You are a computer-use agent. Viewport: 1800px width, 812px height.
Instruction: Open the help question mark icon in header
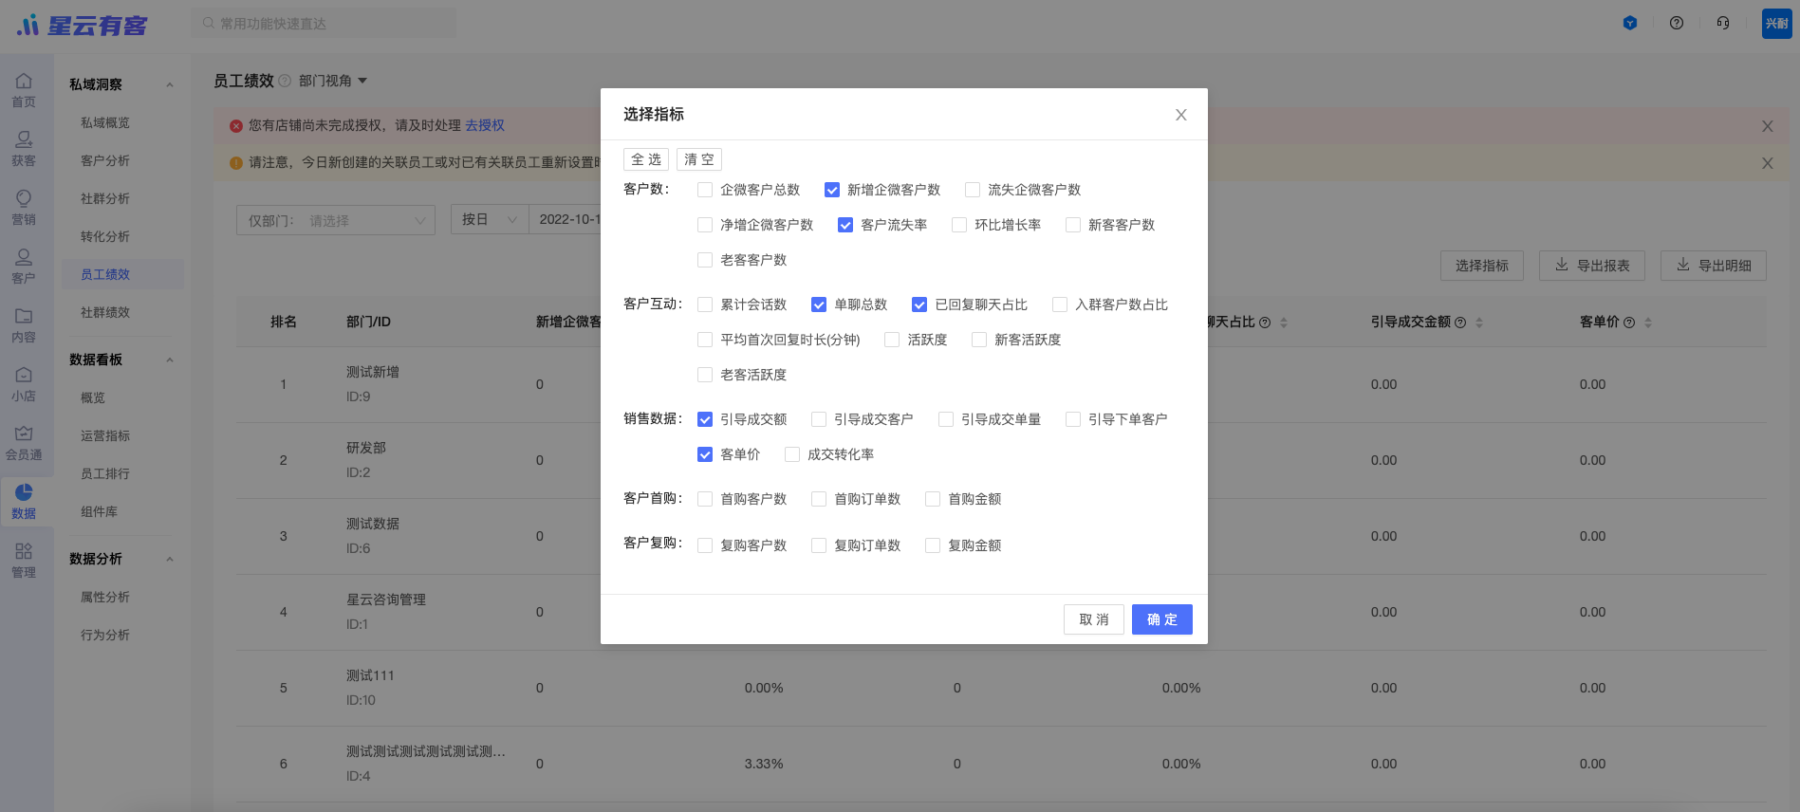pos(1677,23)
